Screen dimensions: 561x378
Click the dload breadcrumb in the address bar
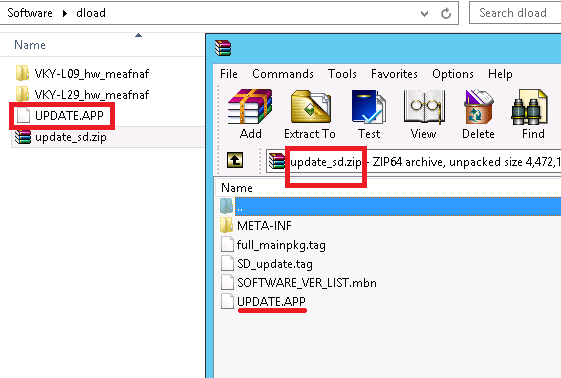[x=91, y=13]
